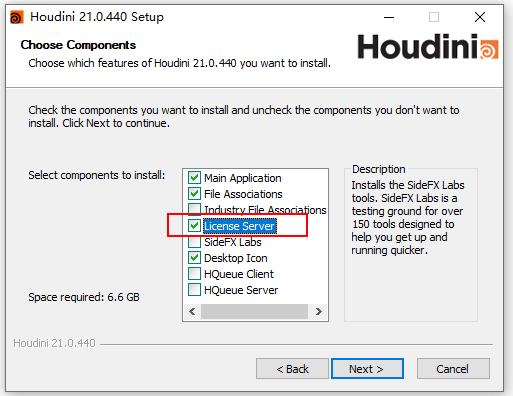Click the Houdini swirl logo in header

click(489, 49)
